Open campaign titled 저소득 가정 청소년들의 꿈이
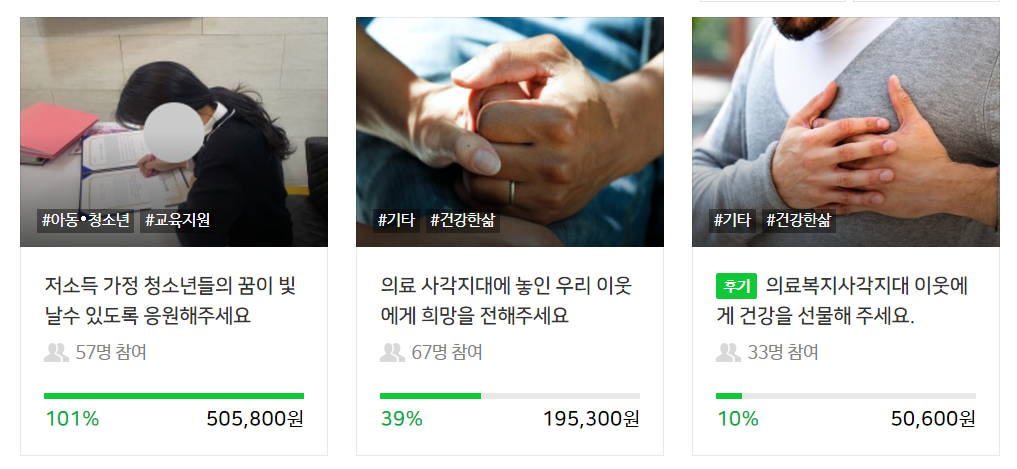The width and height of the screenshot is (1017, 469). (170, 300)
